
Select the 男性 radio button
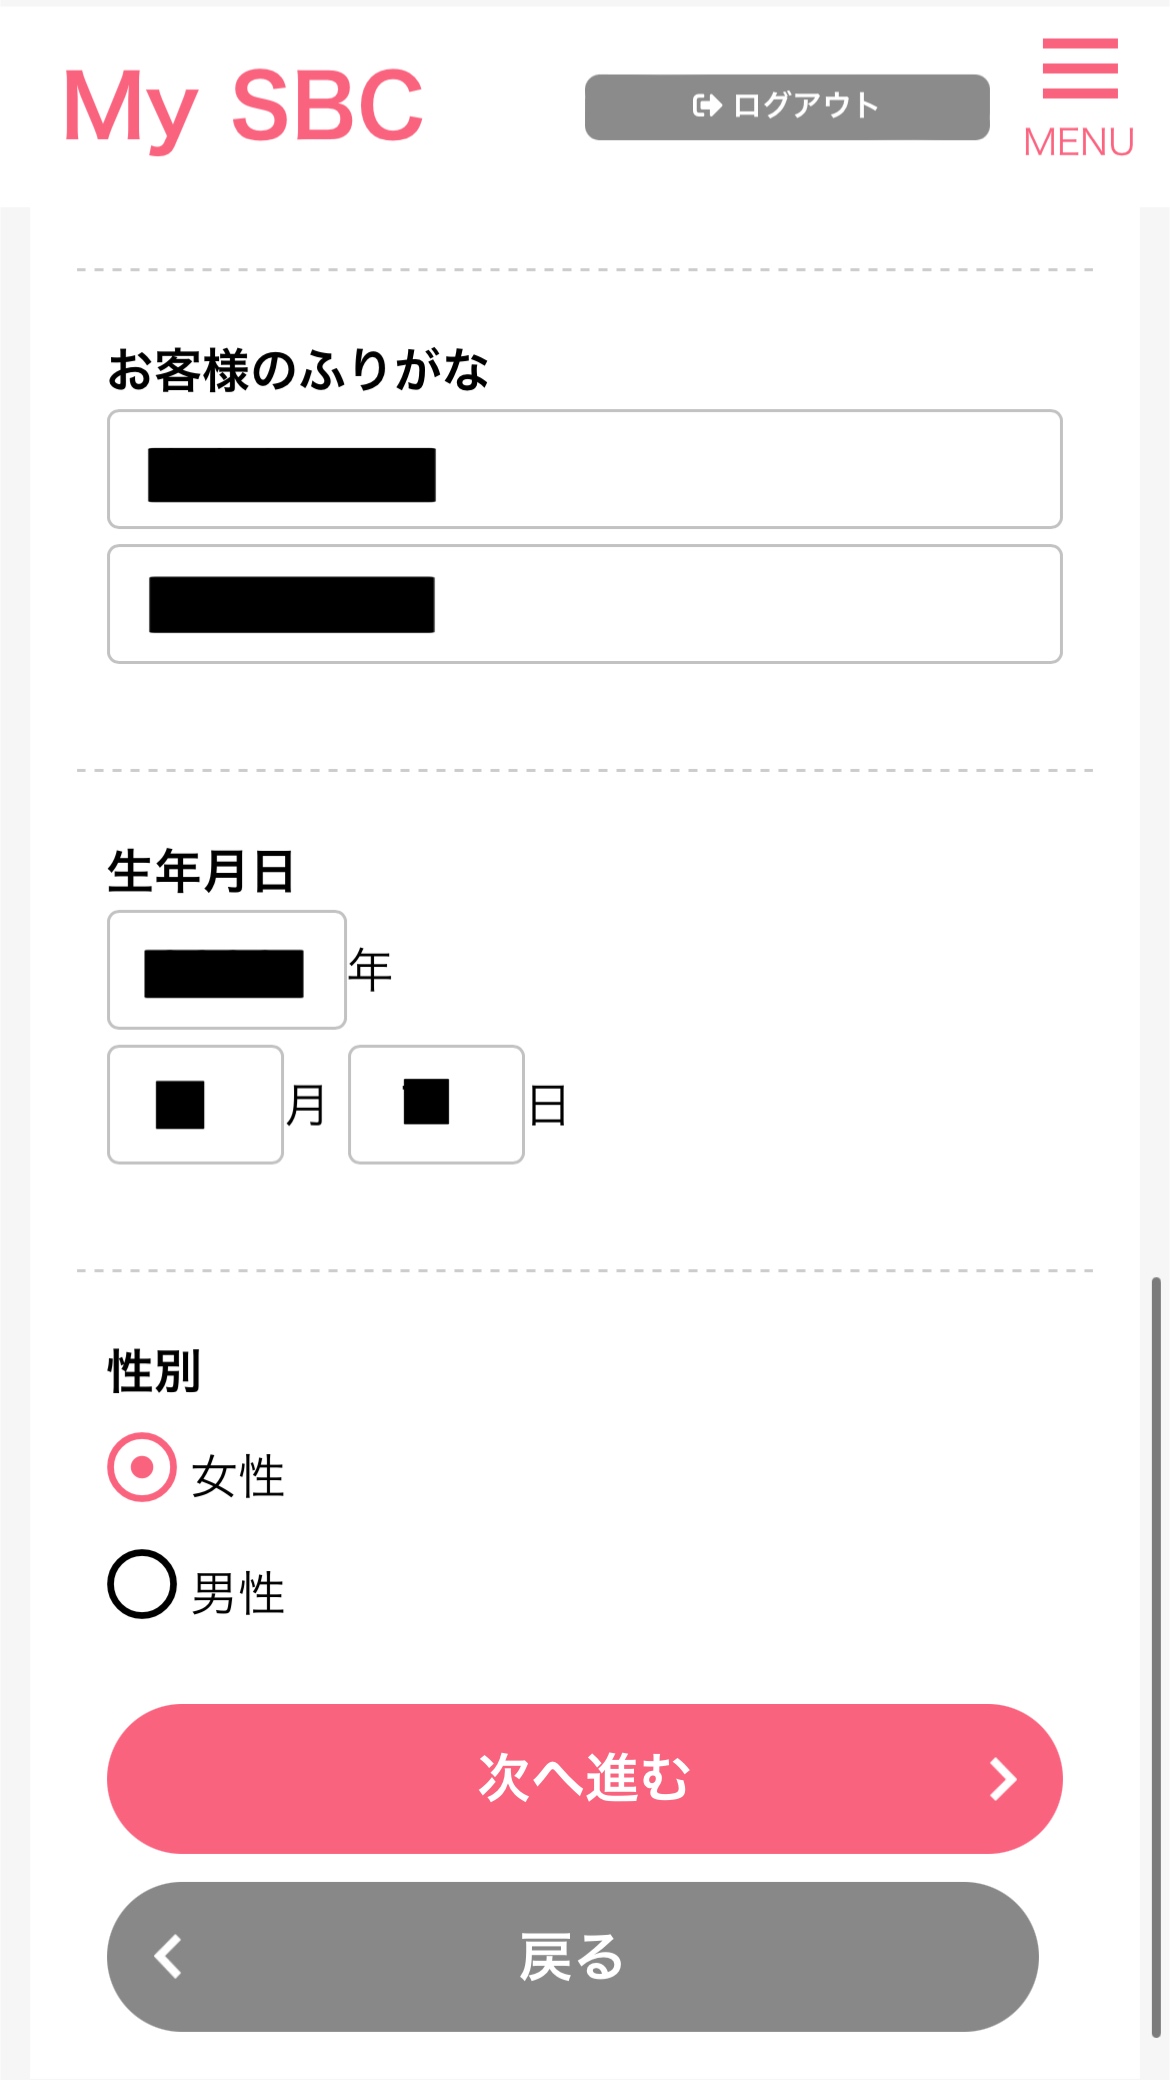pos(142,1584)
